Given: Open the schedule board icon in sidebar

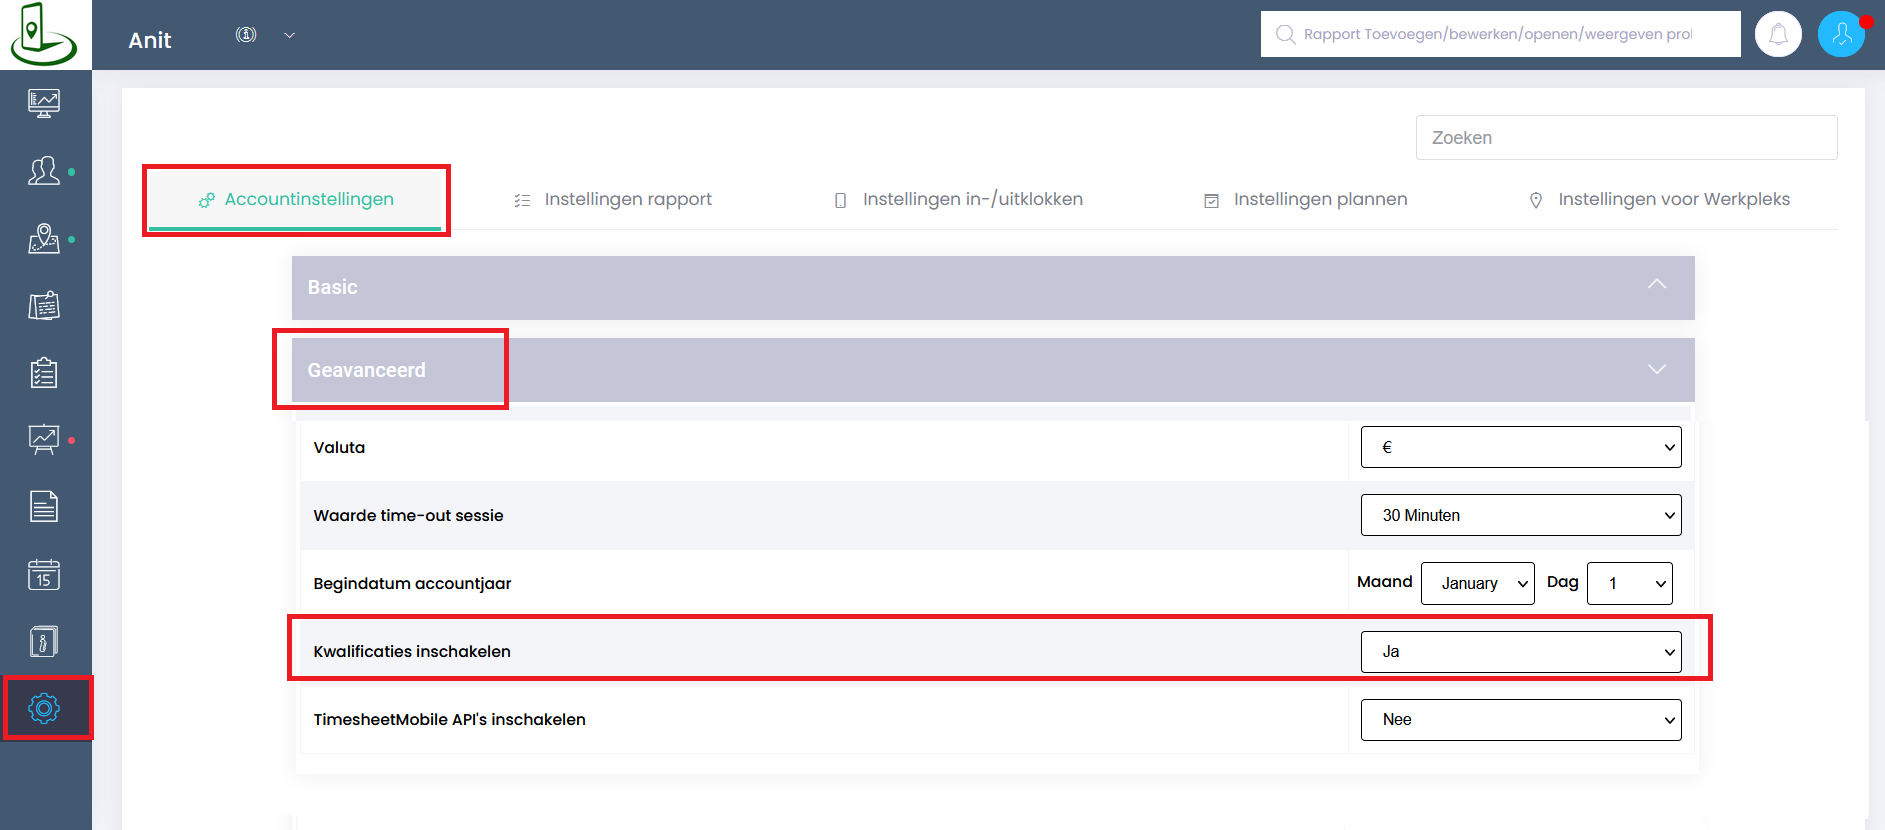Looking at the screenshot, I should [x=44, y=305].
